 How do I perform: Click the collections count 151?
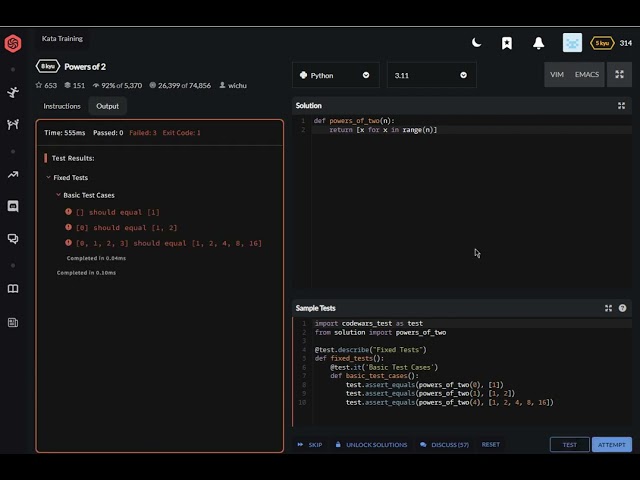(75, 85)
